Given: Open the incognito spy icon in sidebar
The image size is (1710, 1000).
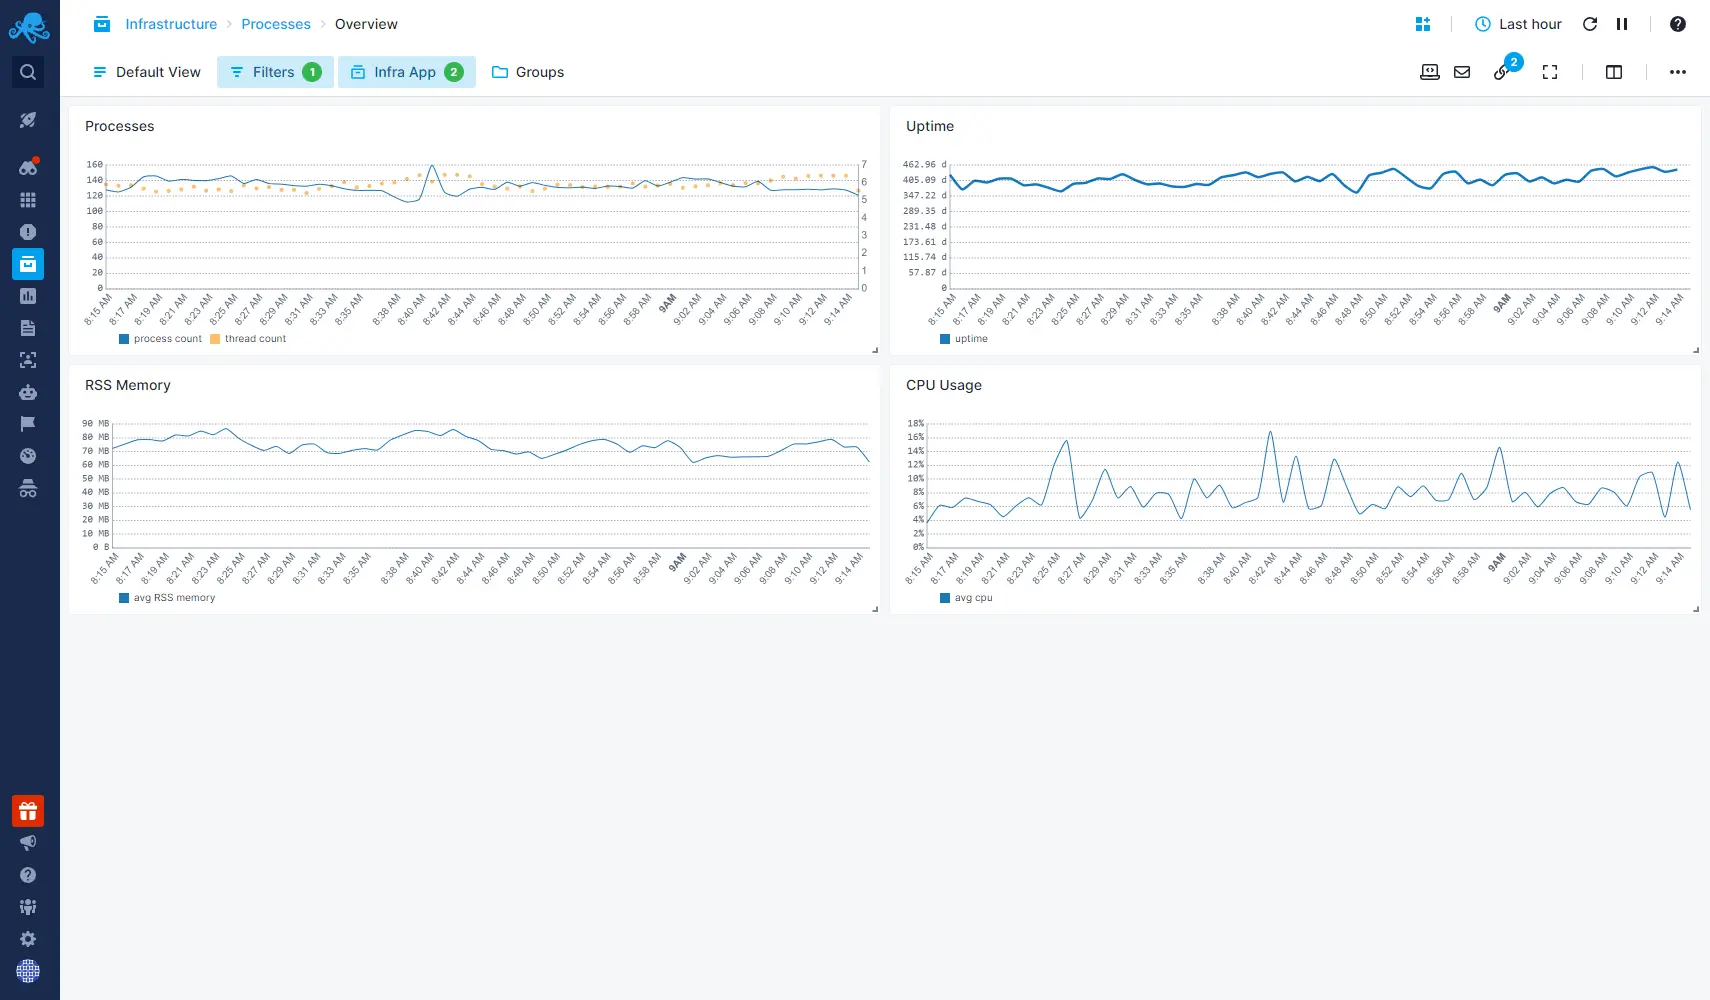Looking at the screenshot, I should coord(28,488).
